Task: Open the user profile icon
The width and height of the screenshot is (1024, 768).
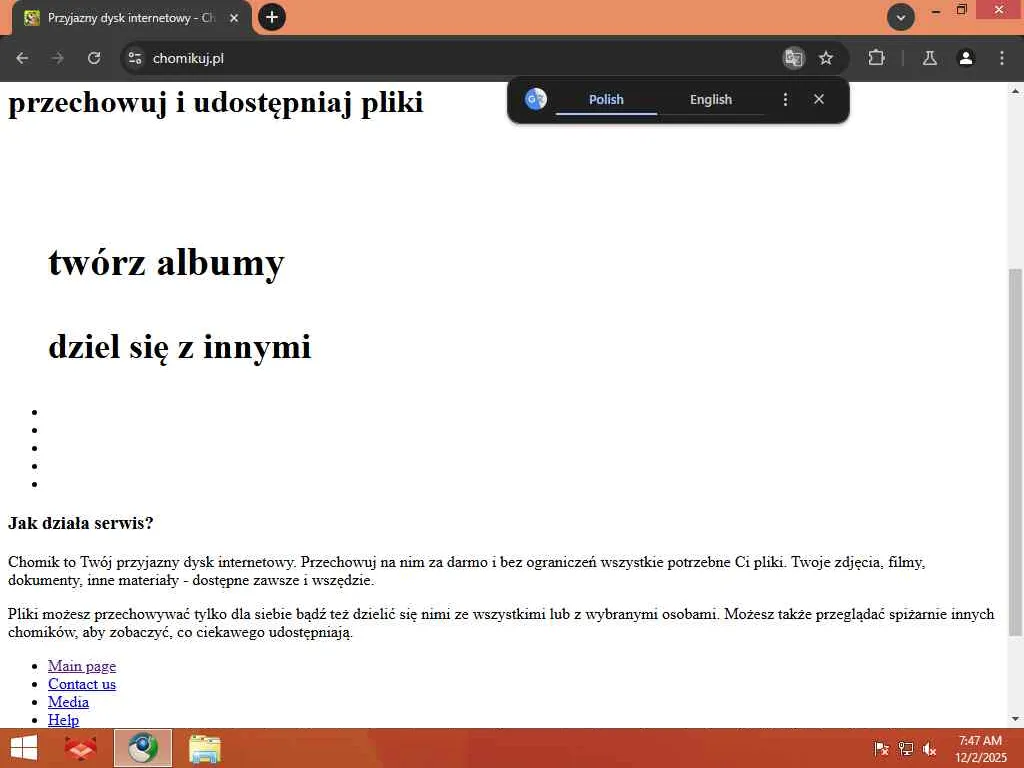Action: 966,58
